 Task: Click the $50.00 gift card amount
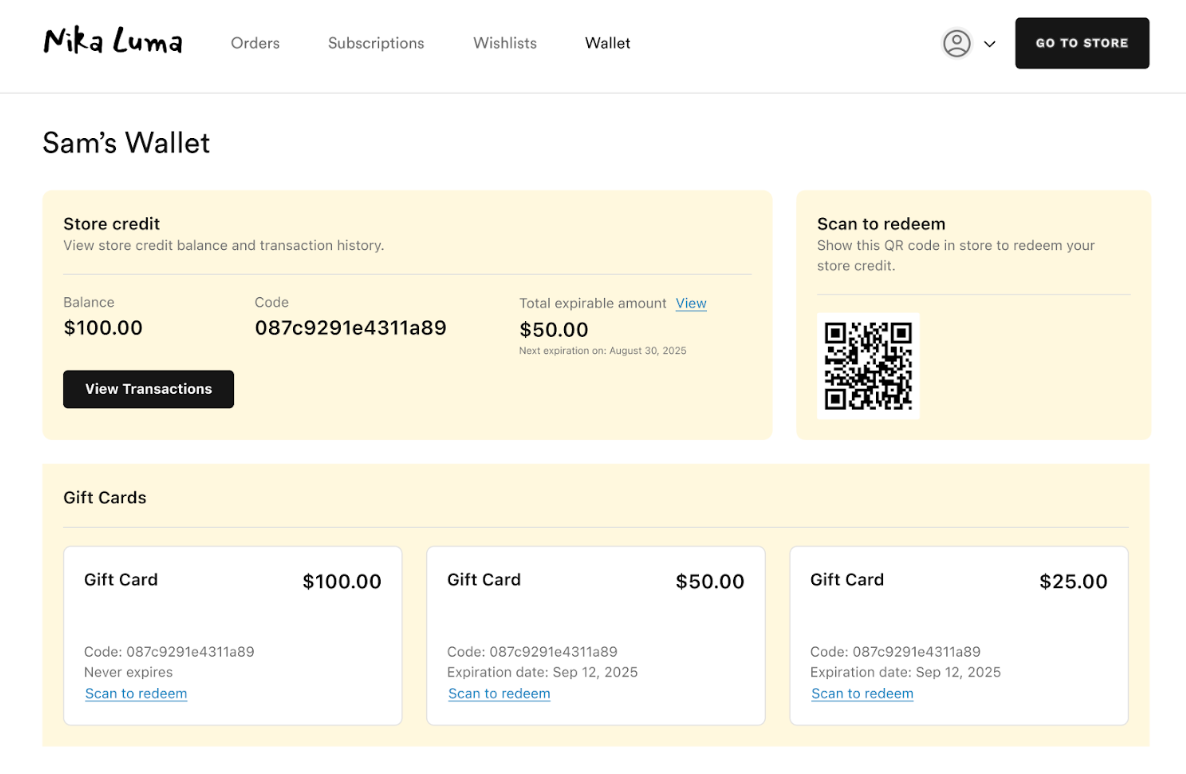(x=710, y=581)
